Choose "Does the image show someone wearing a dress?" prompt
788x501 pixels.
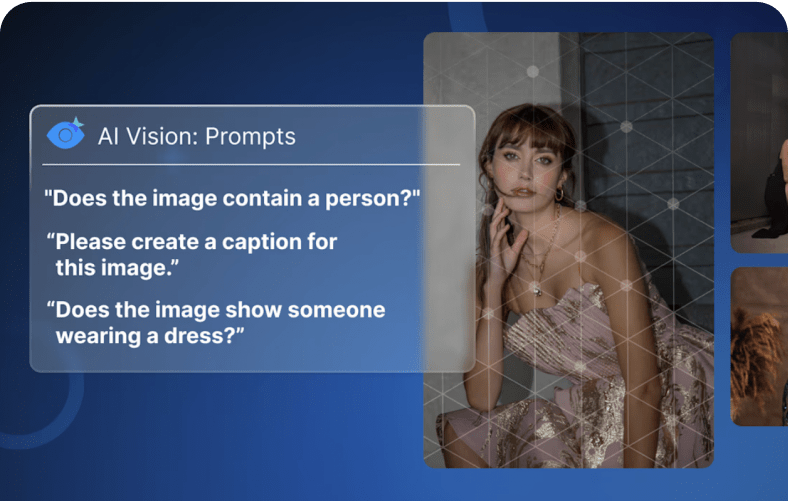pyautogui.click(x=216, y=323)
